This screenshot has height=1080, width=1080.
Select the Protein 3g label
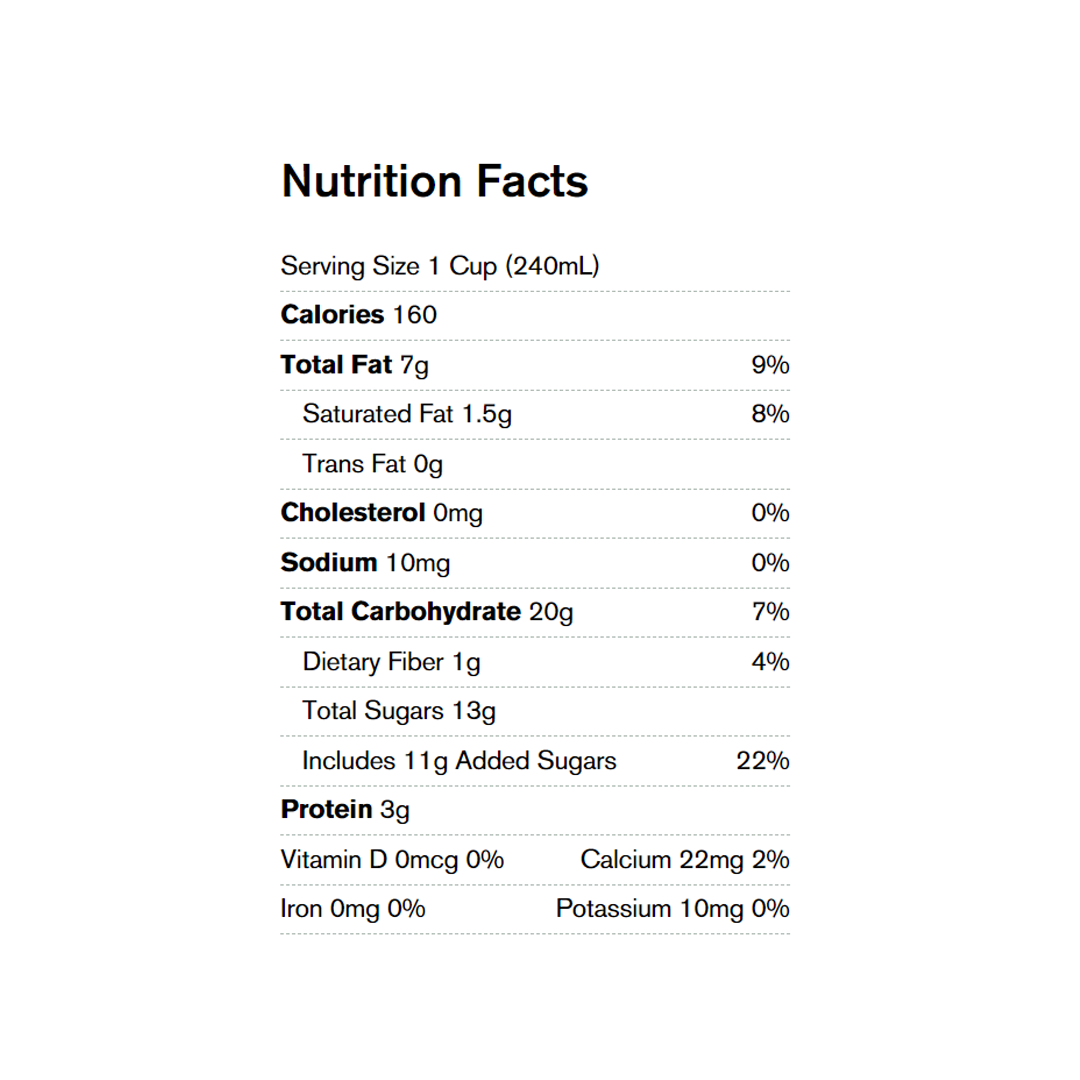[x=345, y=810]
